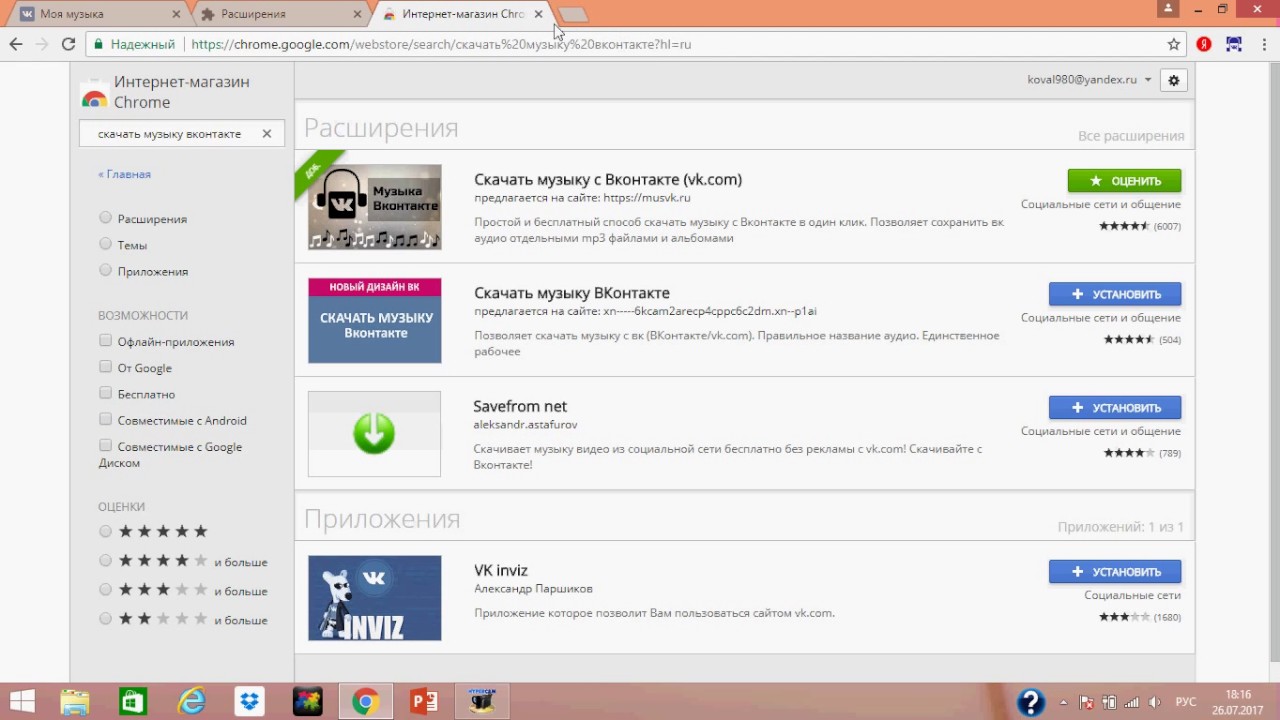
Task: Click Новый дизайн ВК extension thumbnail
Action: 374,320
